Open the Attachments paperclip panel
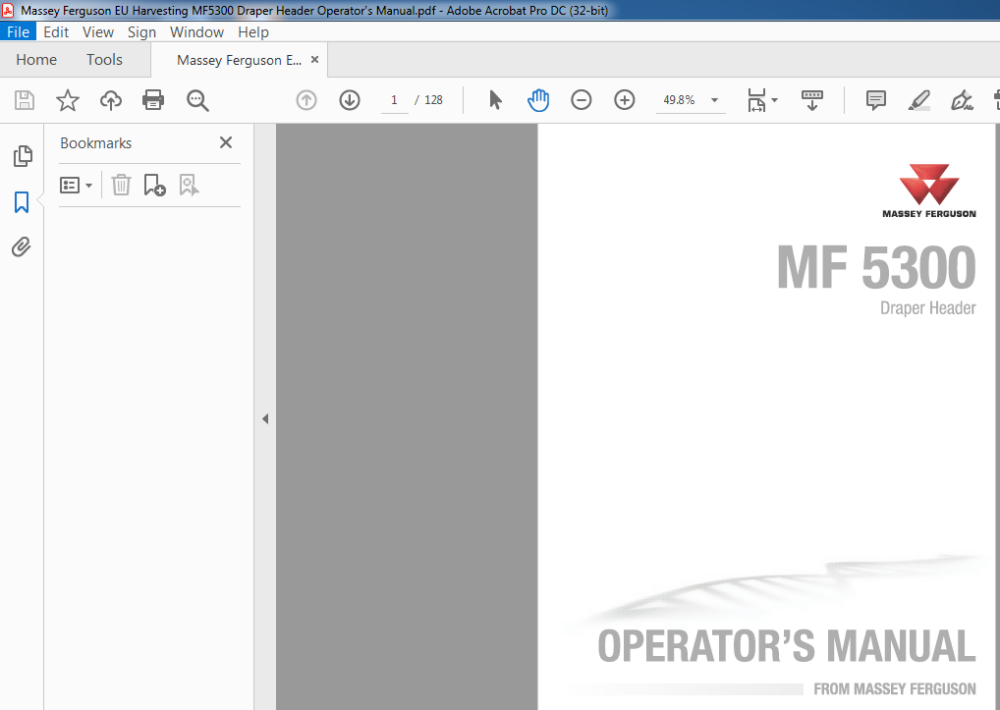1000x710 pixels. (x=22, y=247)
